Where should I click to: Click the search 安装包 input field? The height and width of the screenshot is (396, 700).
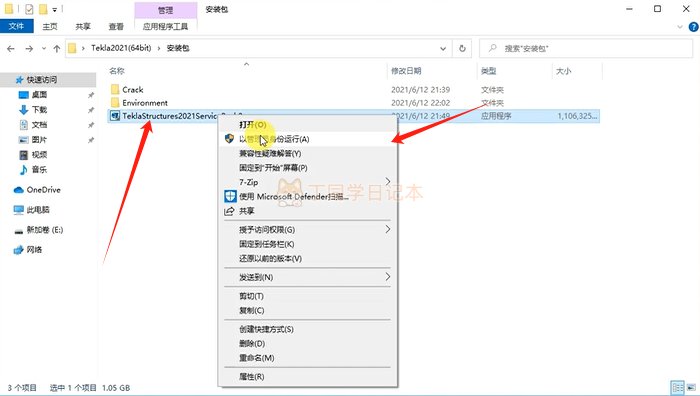586,48
